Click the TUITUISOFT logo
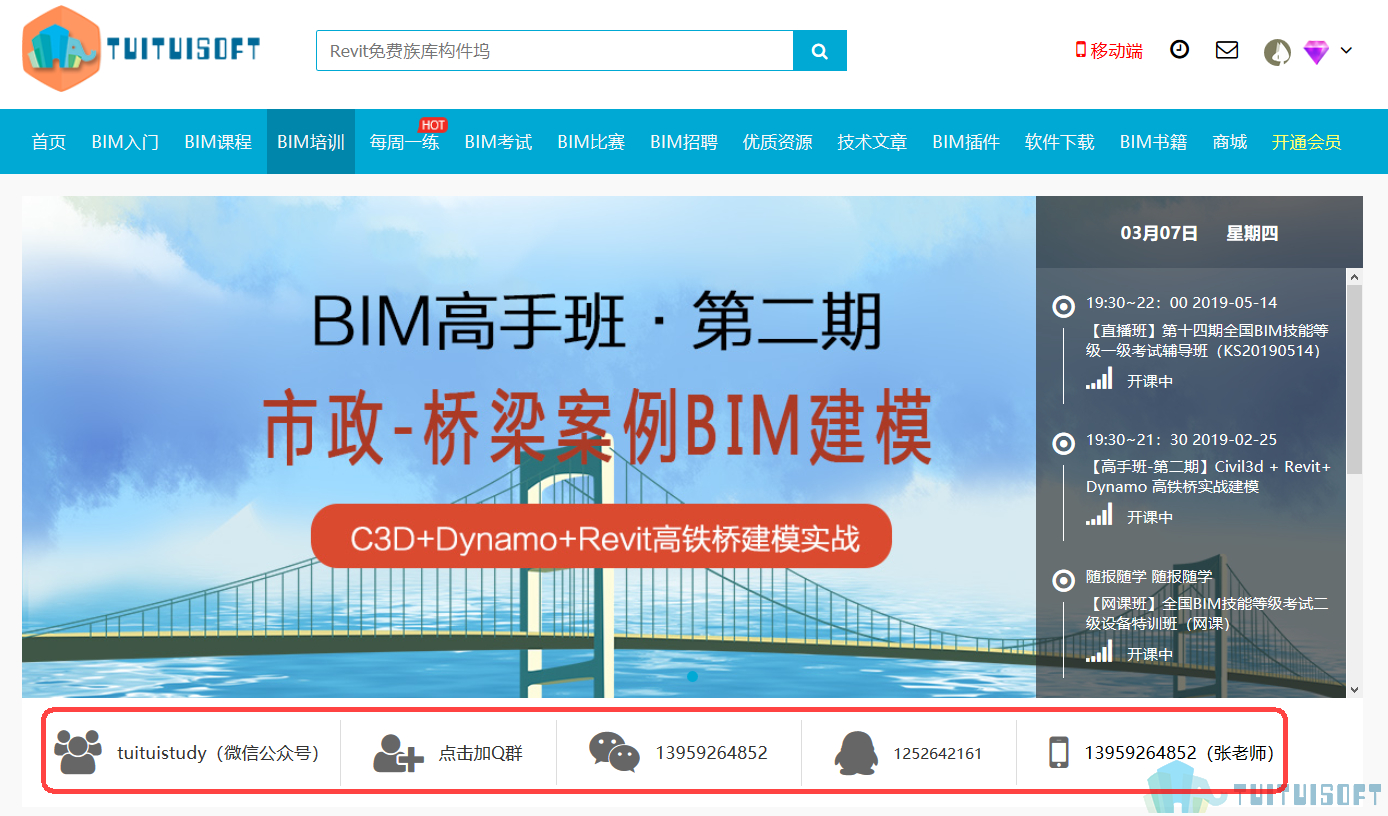The height and width of the screenshot is (816, 1388). tap(142, 49)
